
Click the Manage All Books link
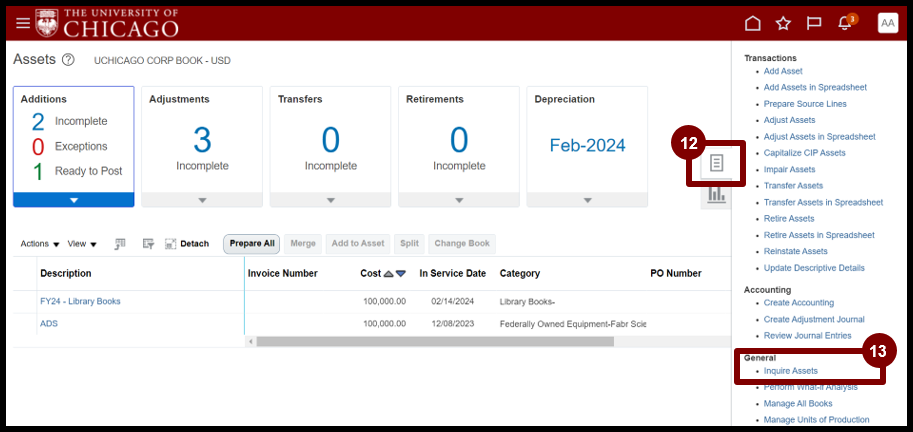pos(798,403)
